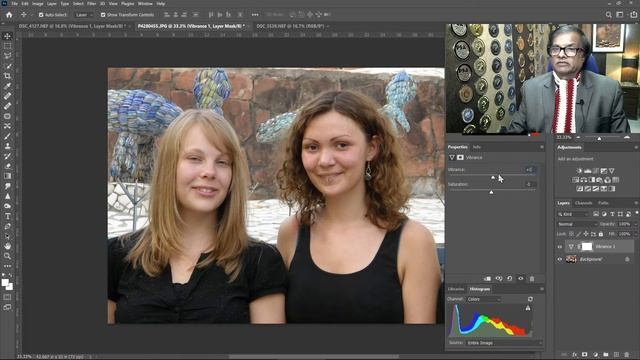Select the Hand tool
Viewport: 640px width, 360px height.
point(7,246)
